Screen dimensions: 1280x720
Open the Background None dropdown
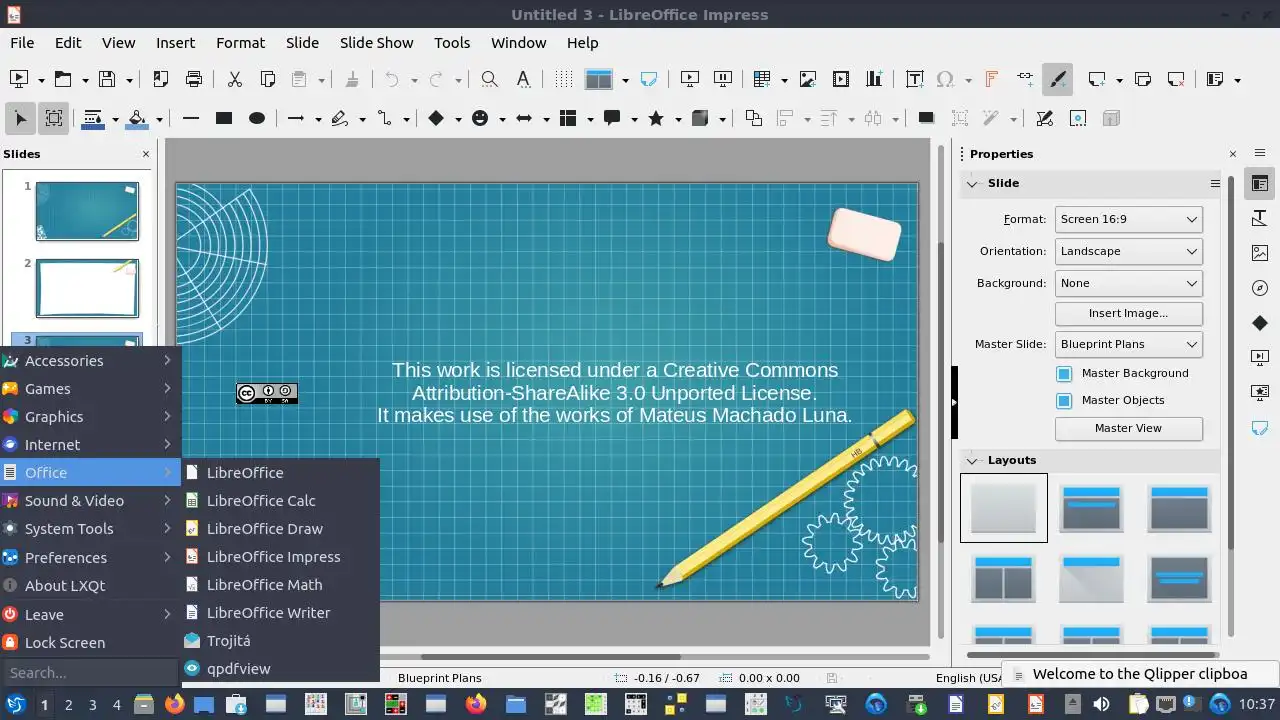(x=1129, y=283)
